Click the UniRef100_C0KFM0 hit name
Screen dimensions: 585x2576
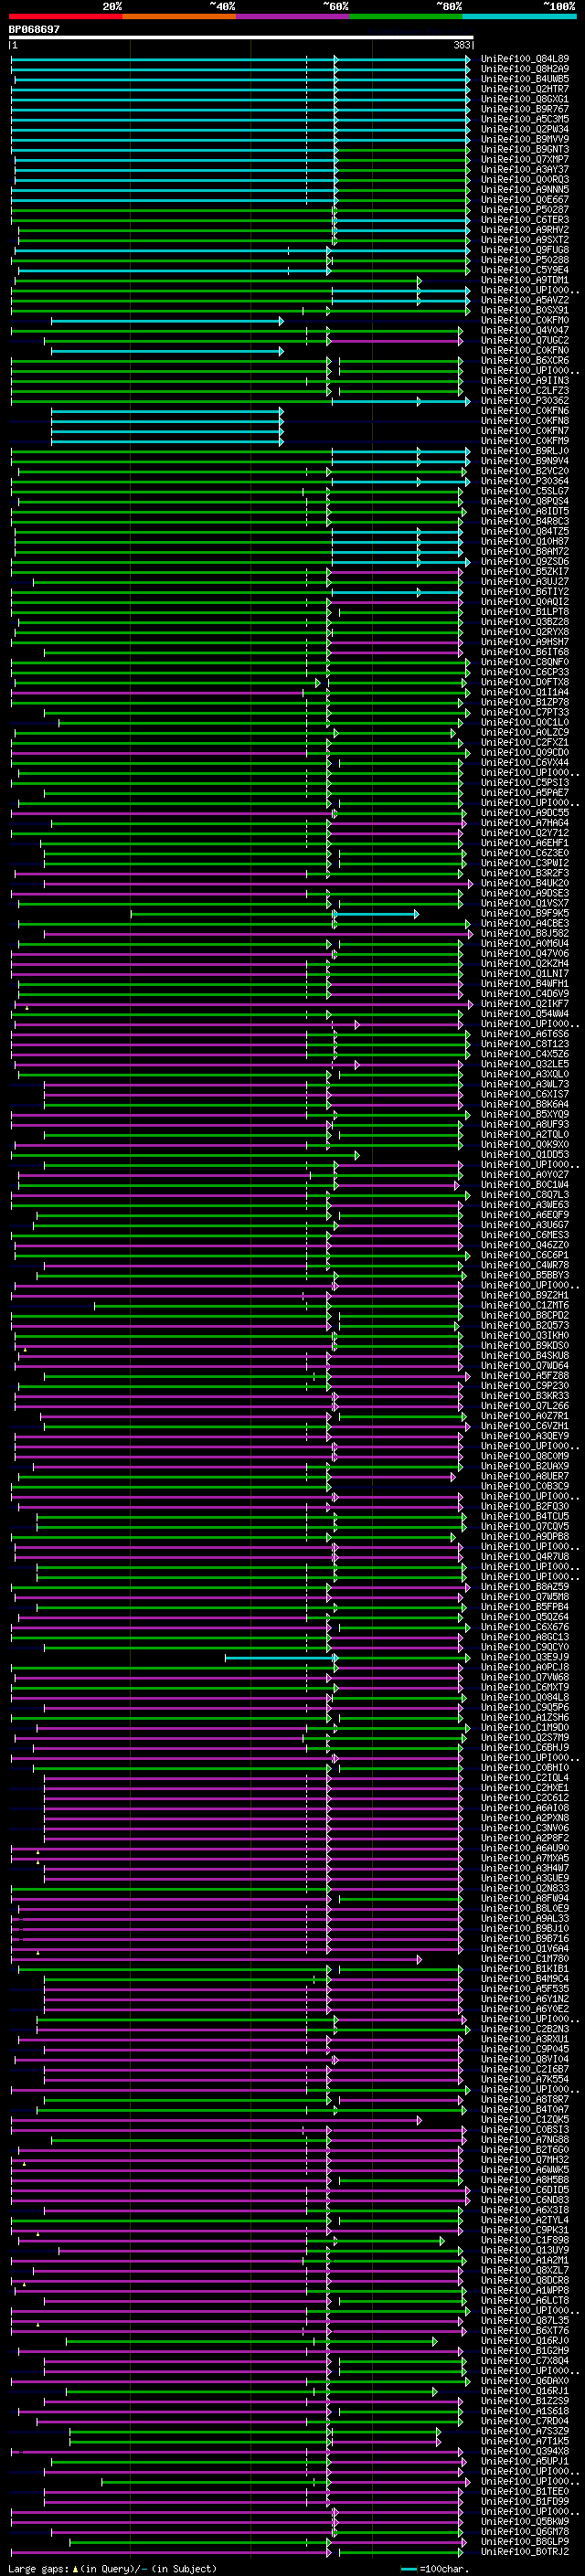525,320
